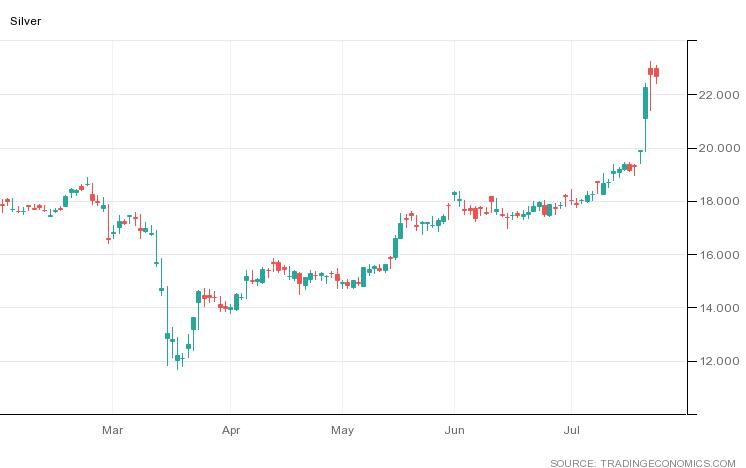Select the 14.000 price level label
The width and height of the screenshot is (746, 468).
click(x=720, y=308)
